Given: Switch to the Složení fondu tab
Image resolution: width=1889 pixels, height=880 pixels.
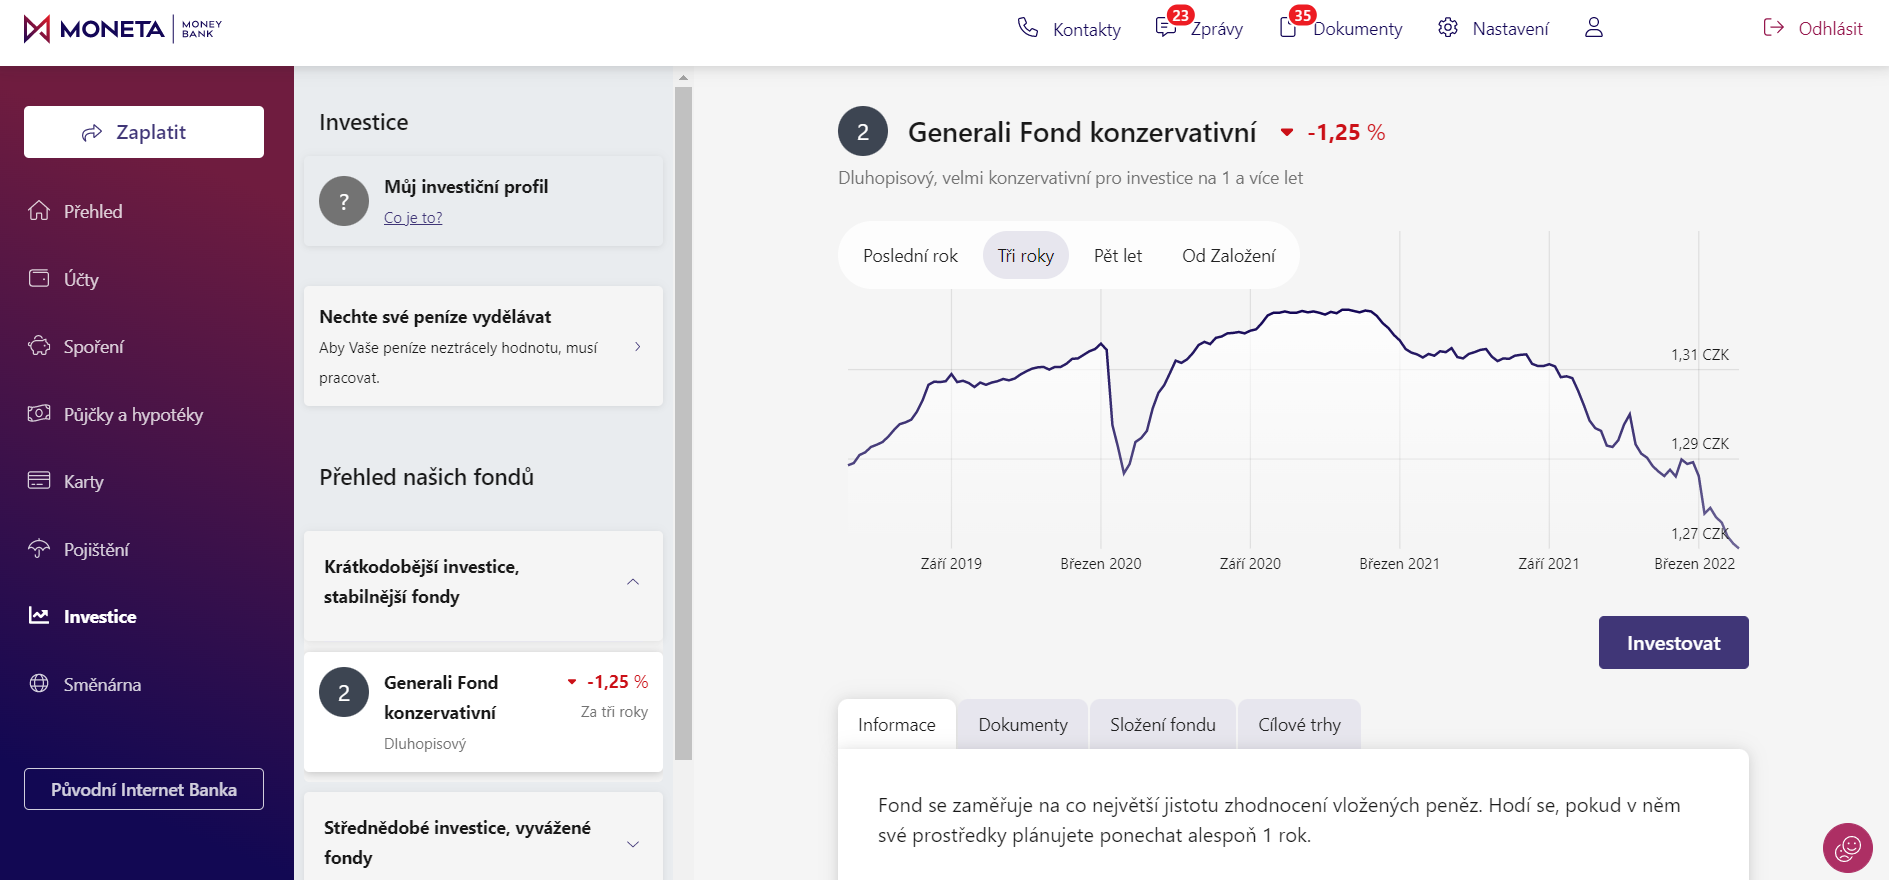Looking at the screenshot, I should coord(1162,725).
